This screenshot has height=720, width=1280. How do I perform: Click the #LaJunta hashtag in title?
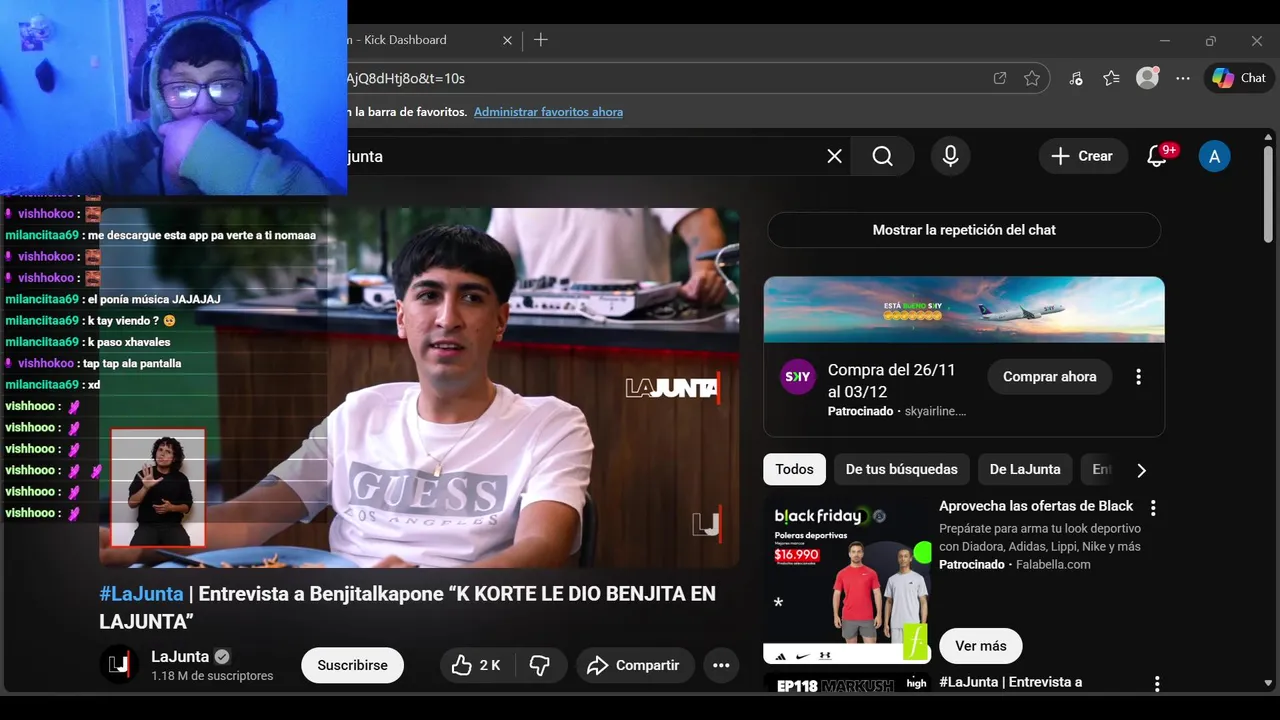pos(141,594)
